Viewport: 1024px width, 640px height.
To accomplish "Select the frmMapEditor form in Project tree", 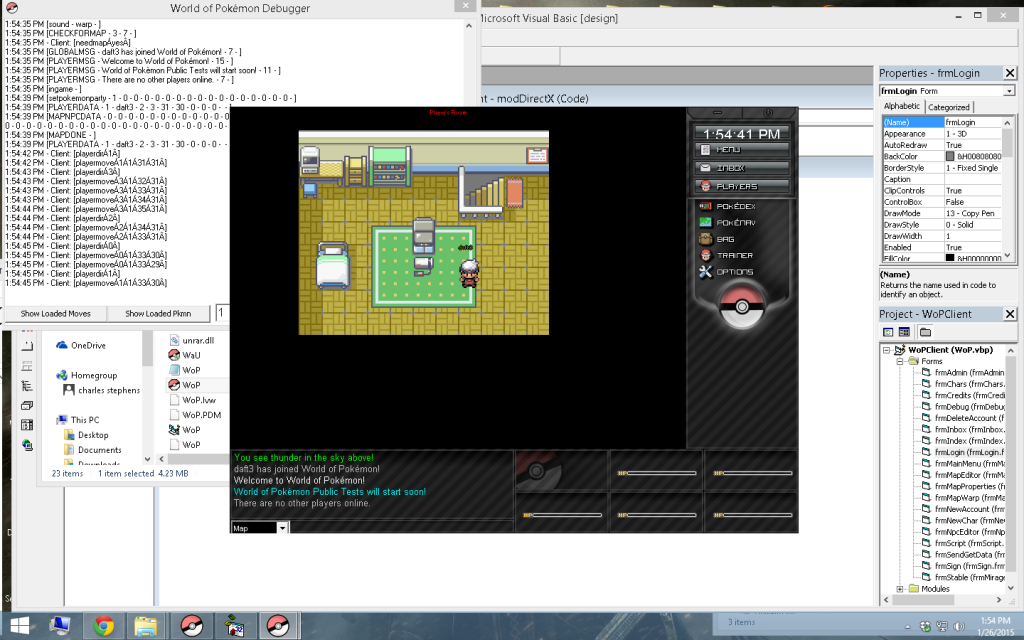I will tap(963, 475).
